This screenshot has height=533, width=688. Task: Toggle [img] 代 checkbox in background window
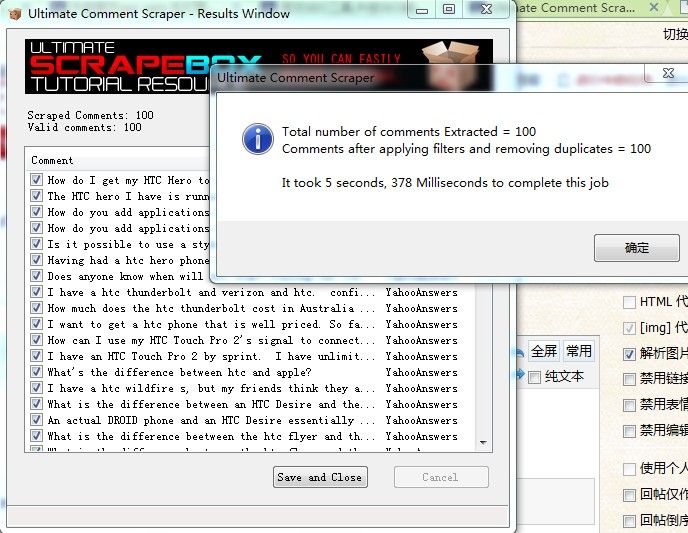point(629,328)
